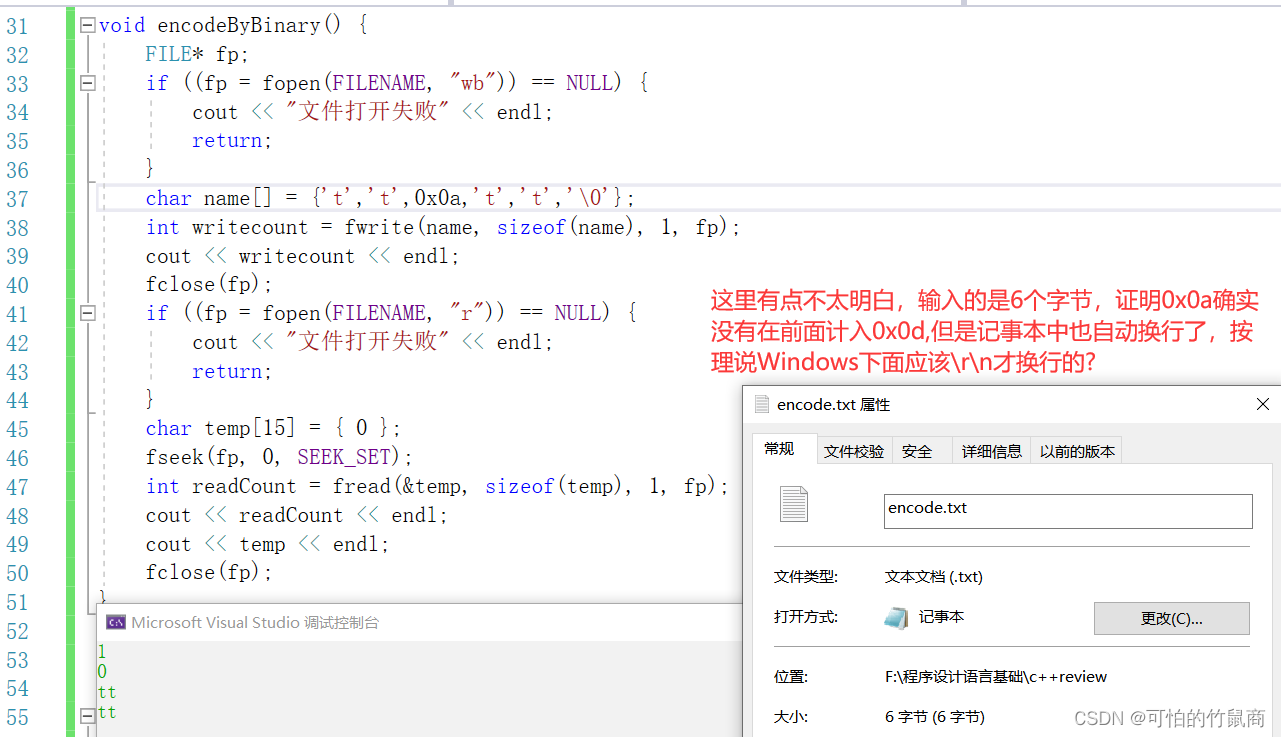Viewport: 1281px width, 737px height.
Task: Open the 安全 tab
Action: point(917,452)
